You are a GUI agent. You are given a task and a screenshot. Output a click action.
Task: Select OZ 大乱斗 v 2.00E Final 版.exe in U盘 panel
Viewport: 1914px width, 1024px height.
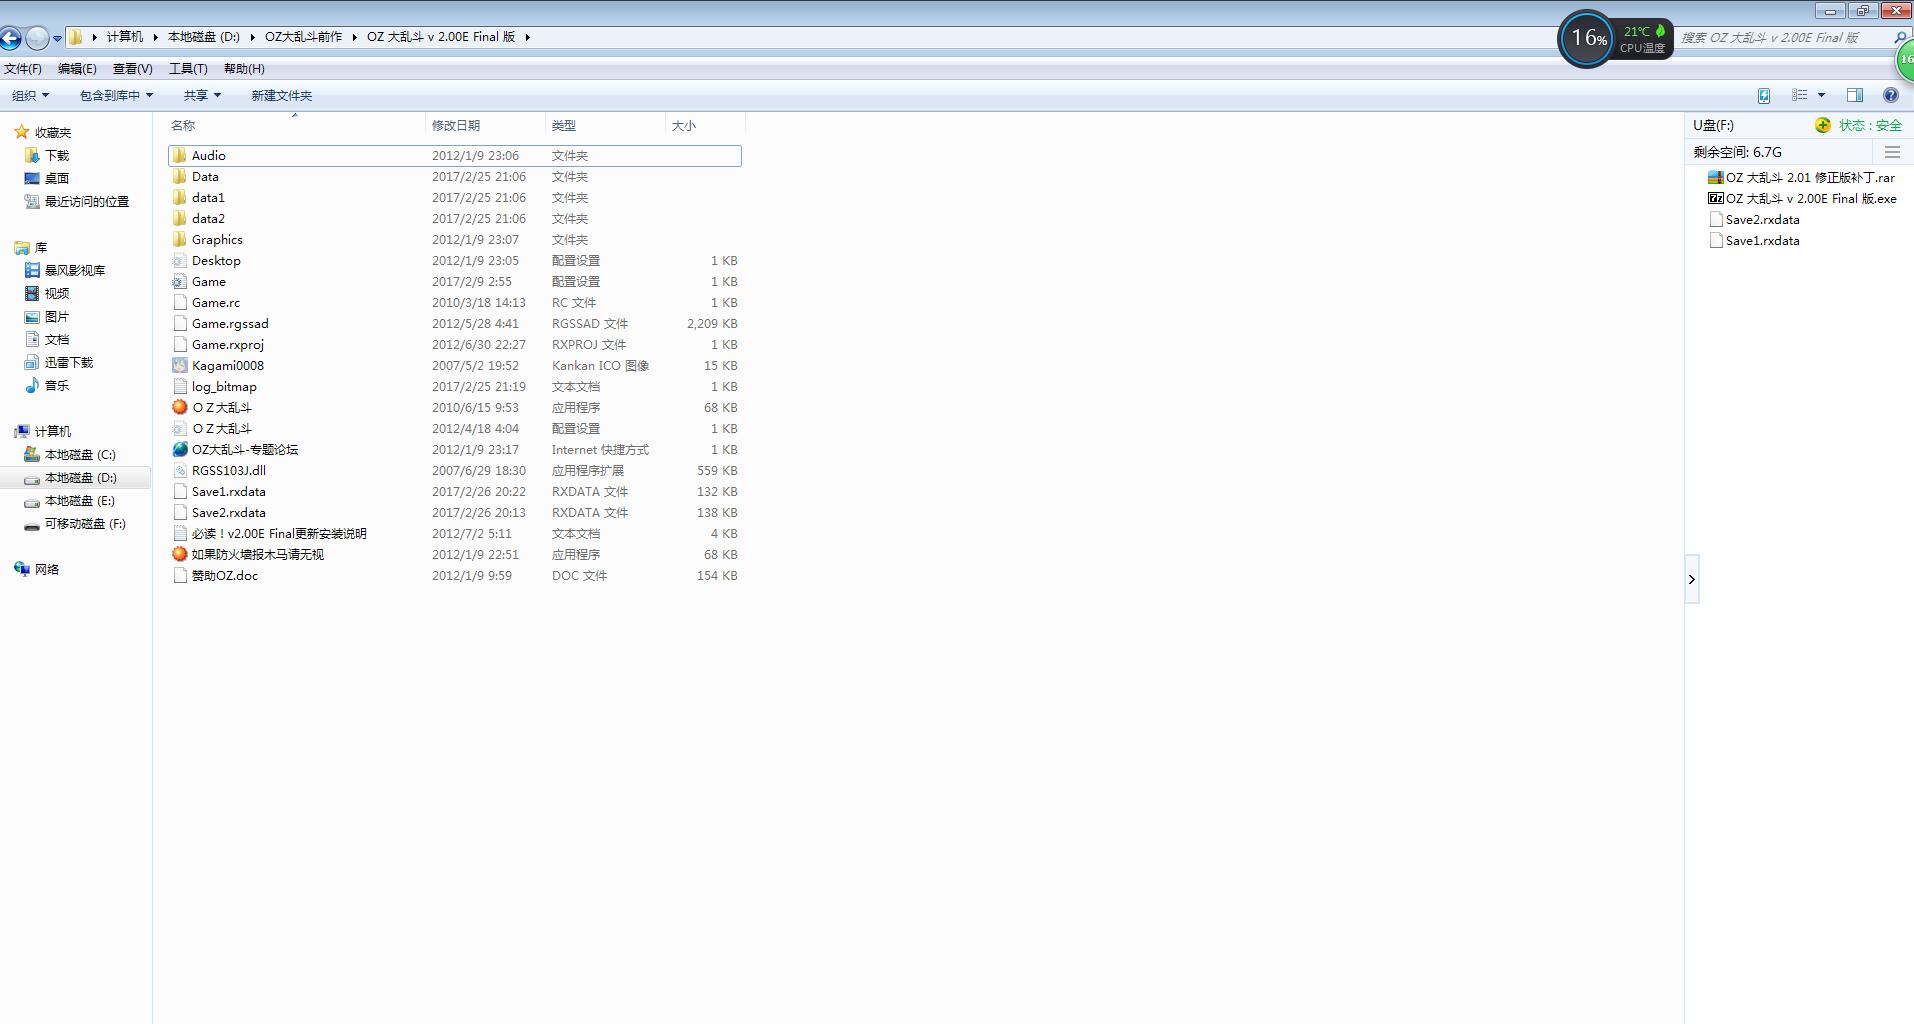pos(1802,198)
